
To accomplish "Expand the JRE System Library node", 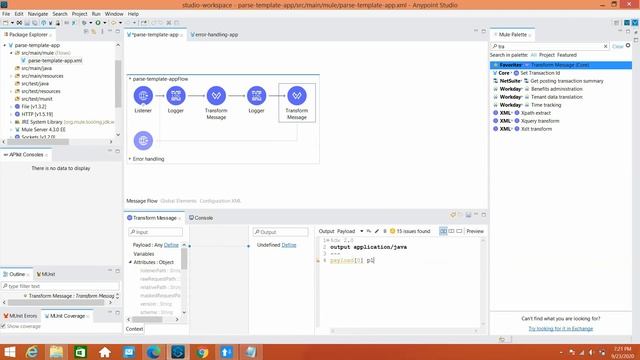I will click(11, 122).
